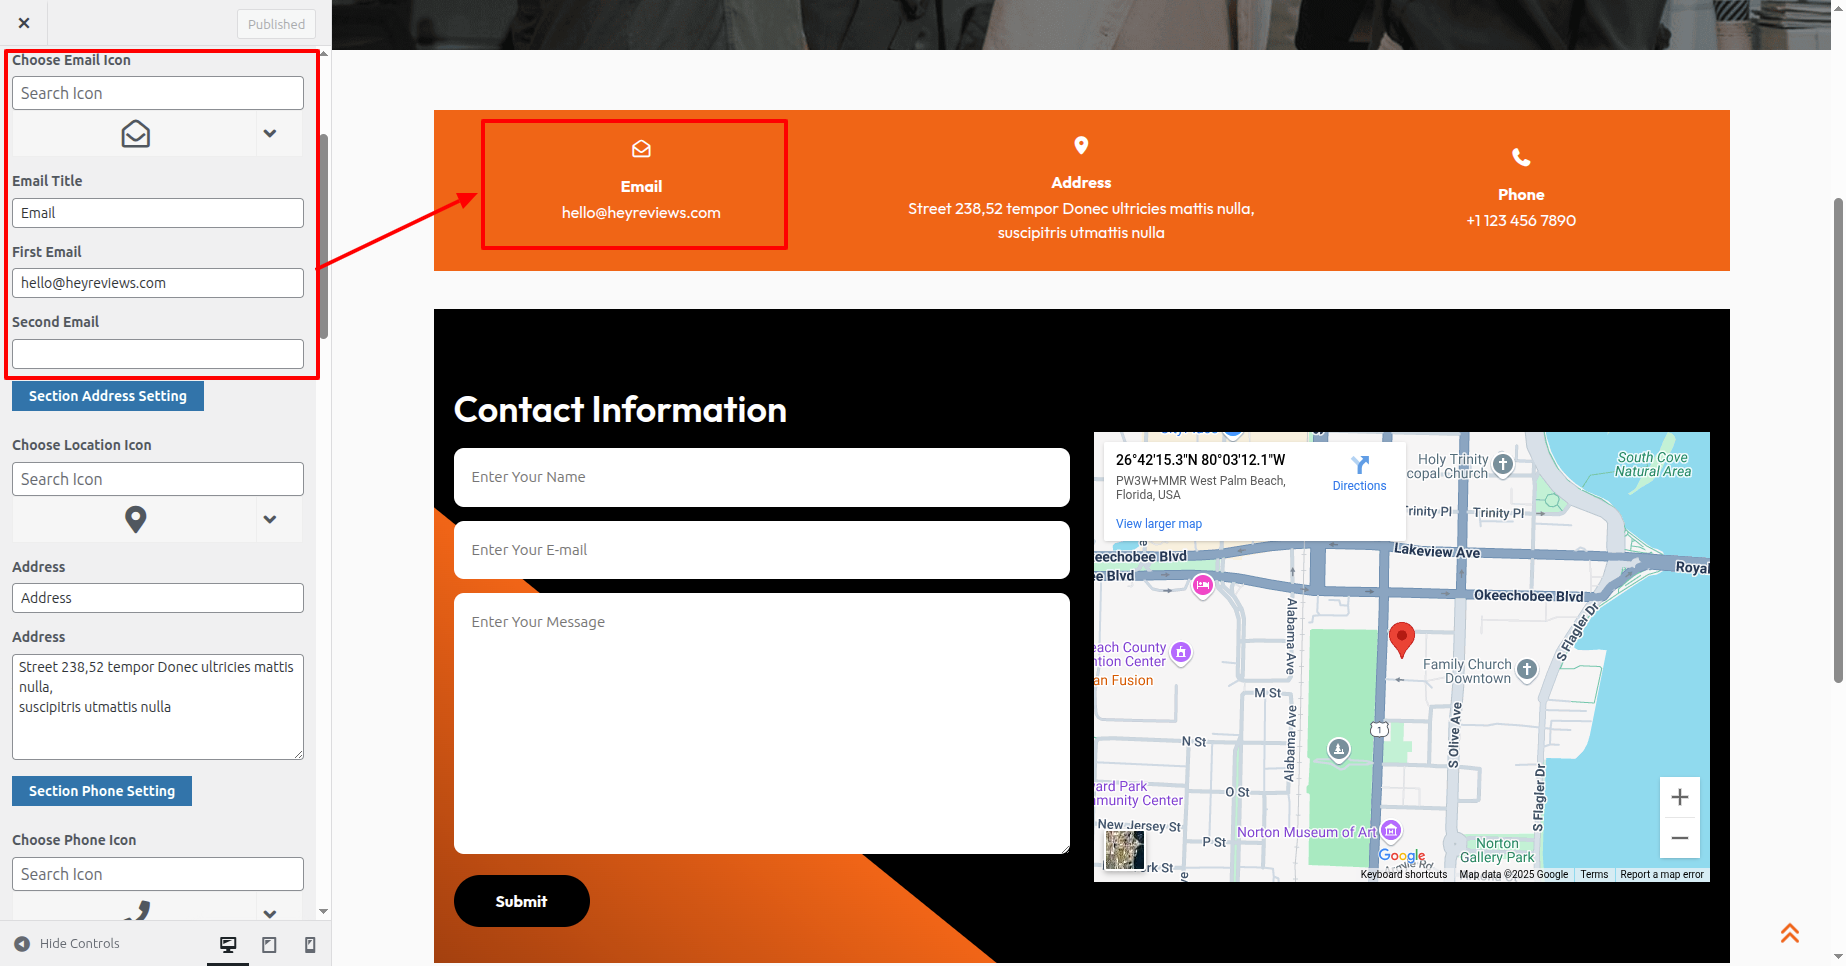Screen dimensions: 1846x966
Task: Open the Section Phone Setting tab
Action: 101,791
